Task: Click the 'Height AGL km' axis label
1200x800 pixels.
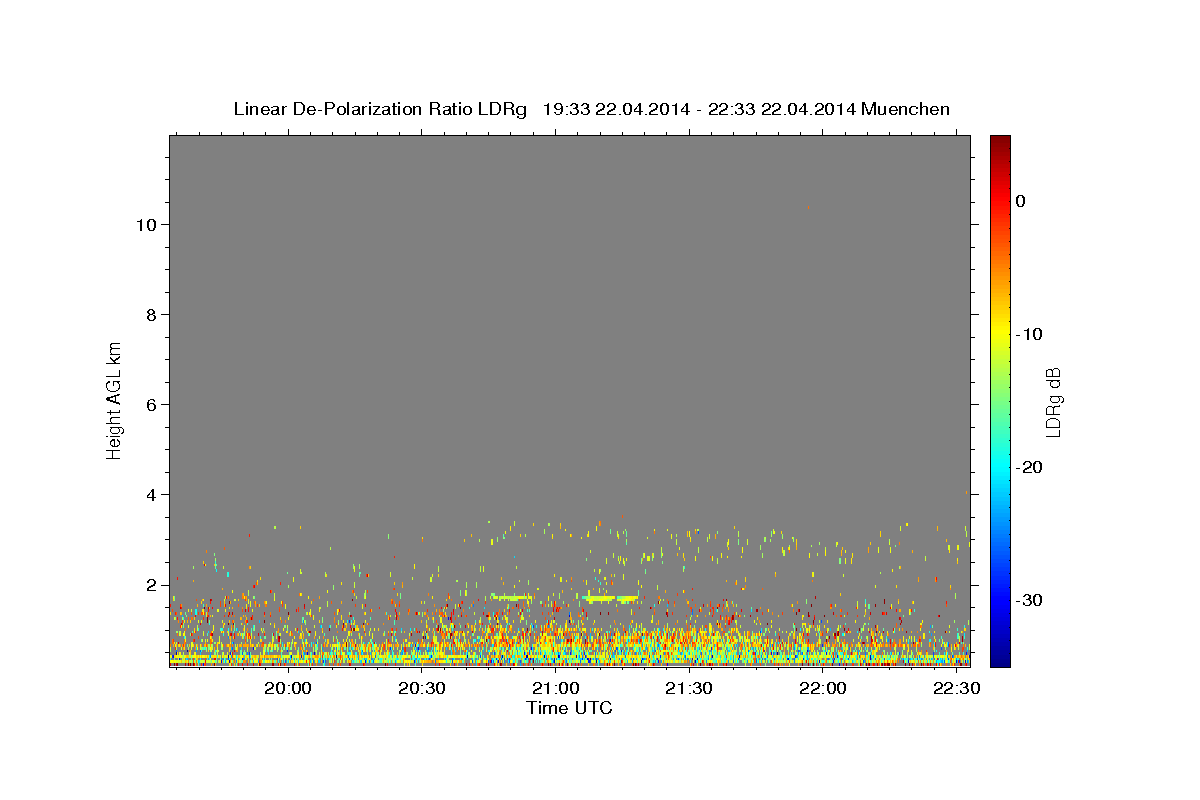Action: coord(114,399)
